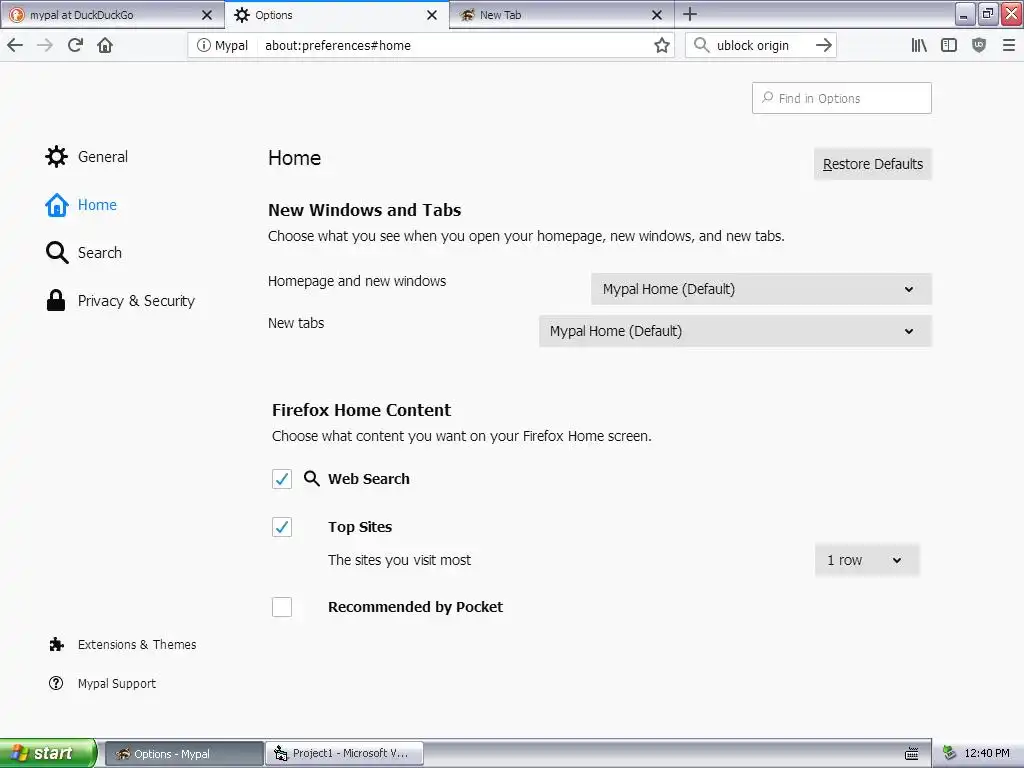Focus the Find in Options field
This screenshot has height=768, width=1024.
(842, 98)
